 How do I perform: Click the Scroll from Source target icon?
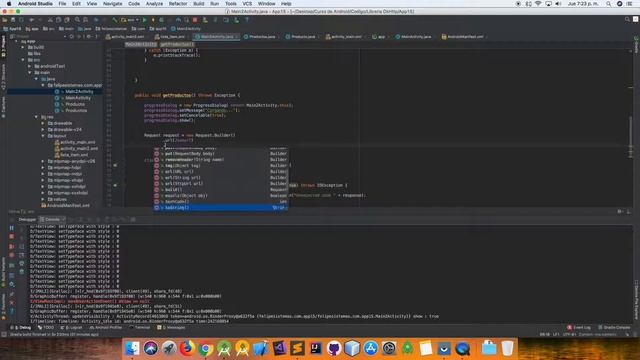(x=71, y=37)
